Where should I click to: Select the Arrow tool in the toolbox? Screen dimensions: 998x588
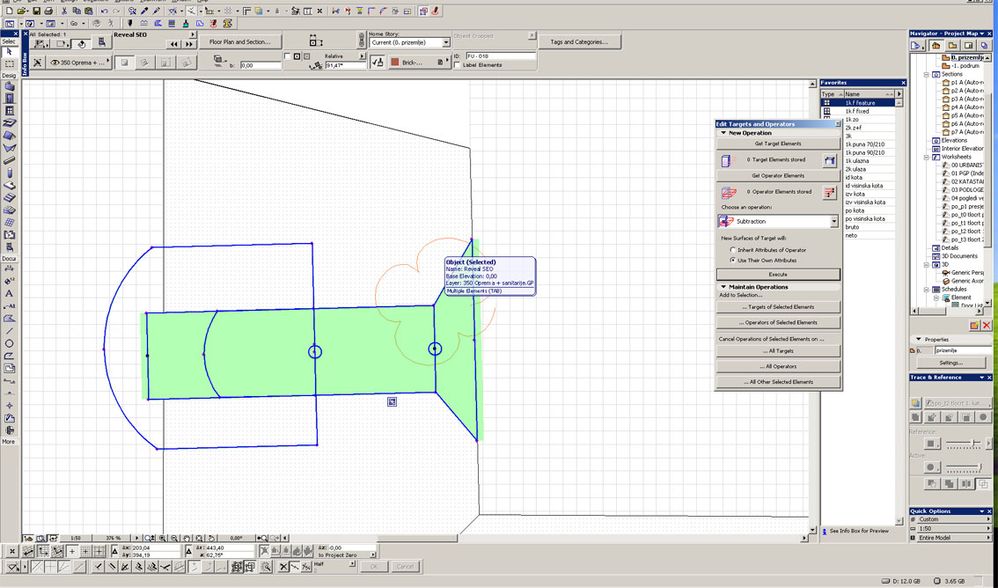click(8, 52)
